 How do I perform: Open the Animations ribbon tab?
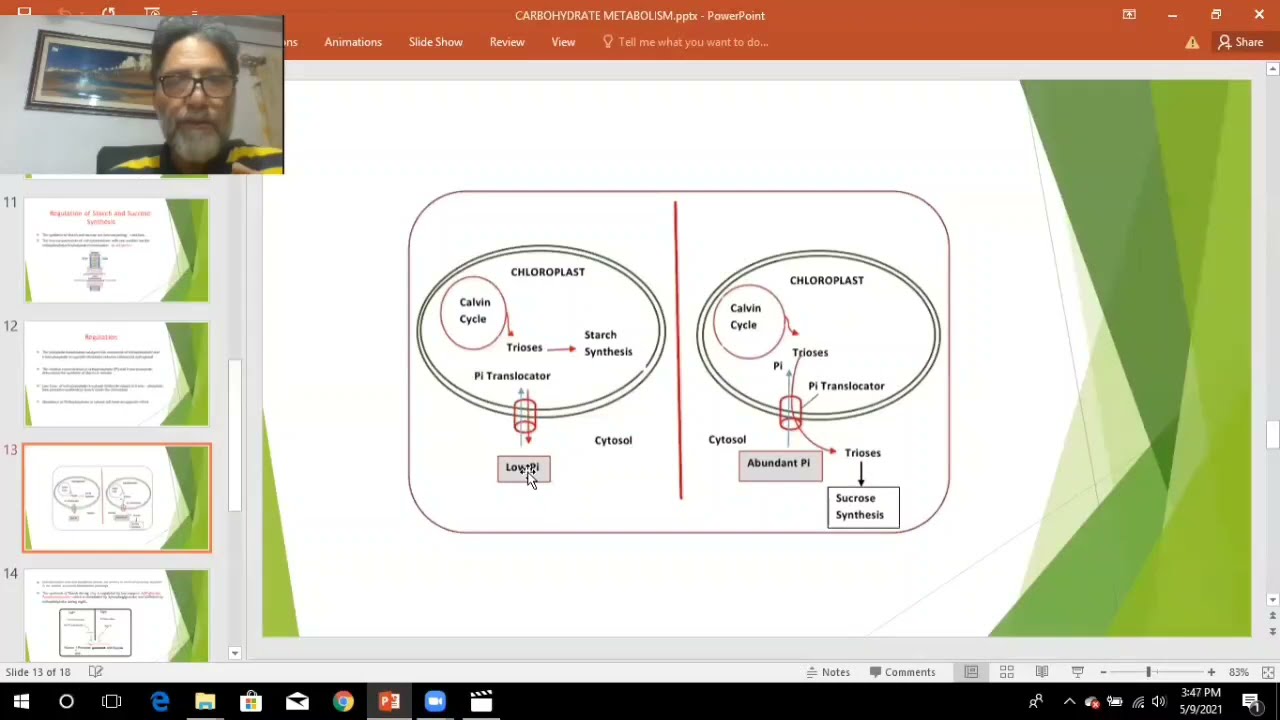[x=353, y=42]
